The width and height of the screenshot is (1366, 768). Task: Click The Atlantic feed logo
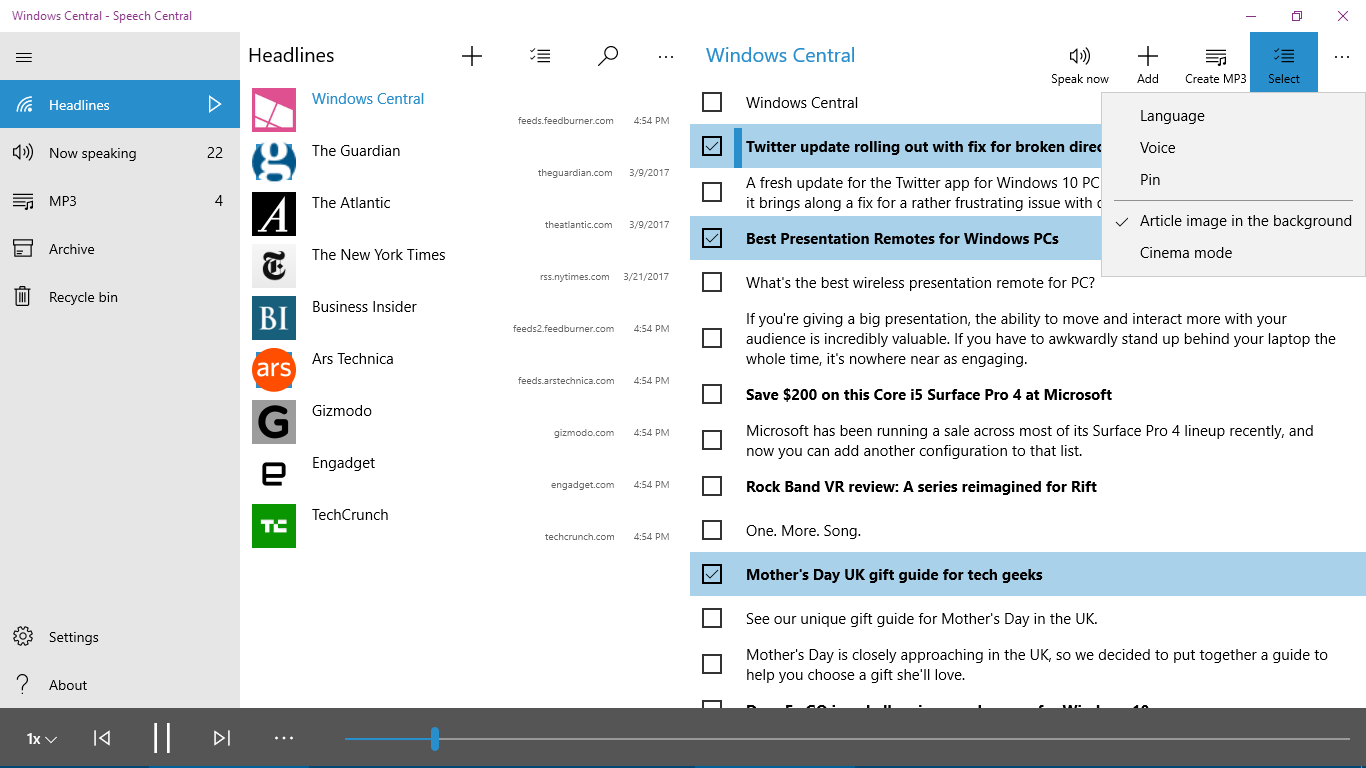(274, 214)
